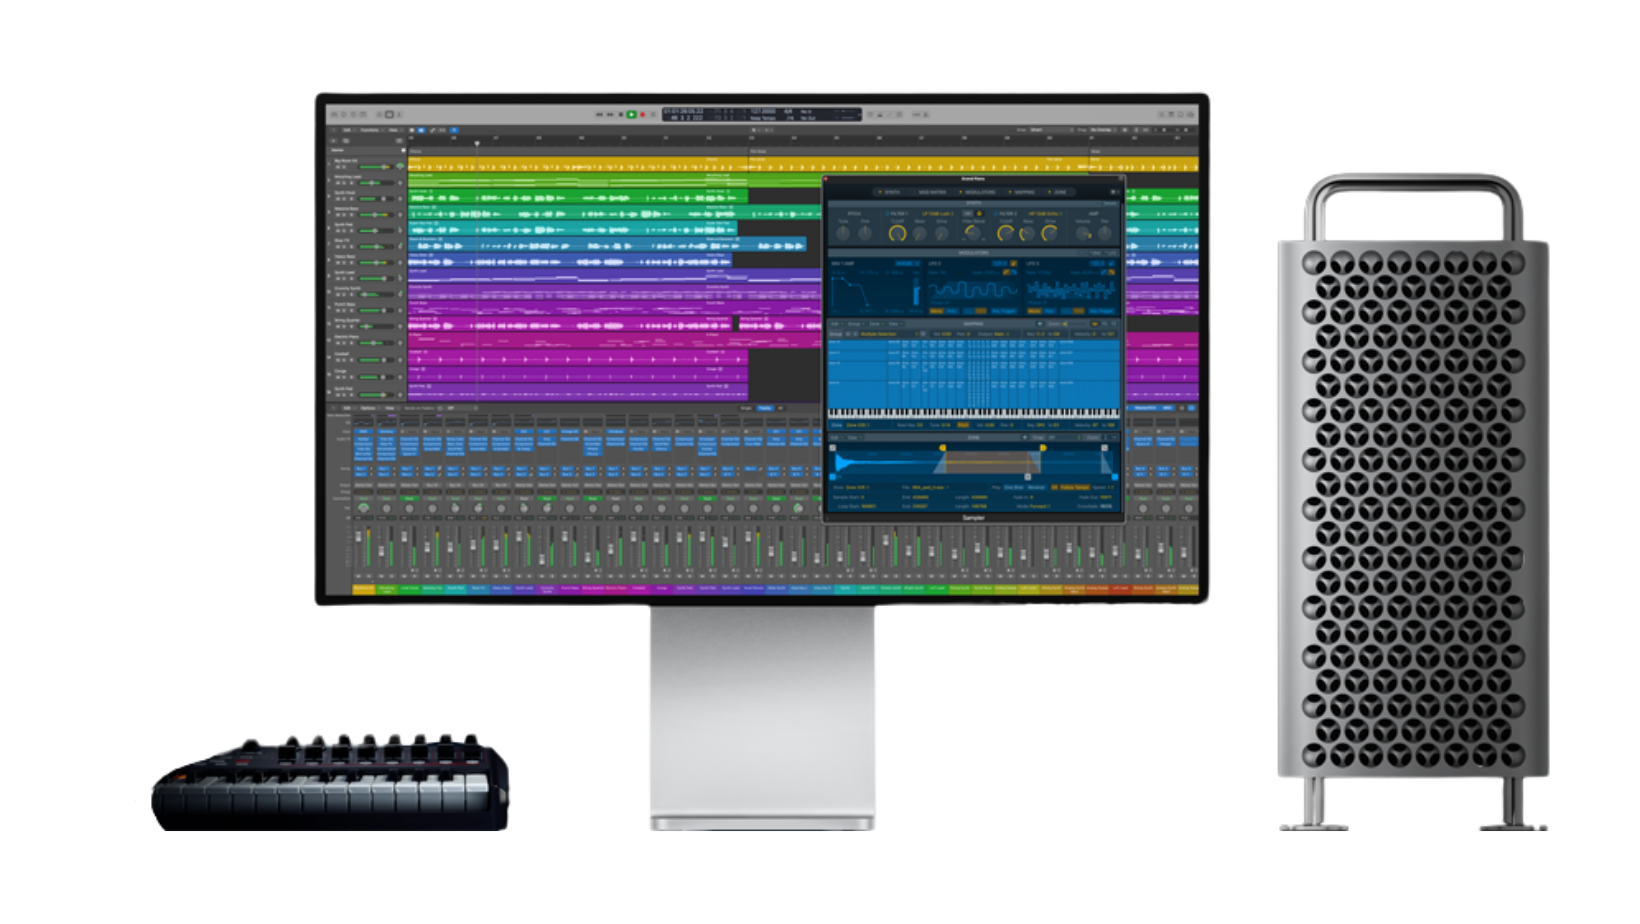The width and height of the screenshot is (1640, 924).
Task: Open the Editors icon in control bar
Action: tap(399, 114)
